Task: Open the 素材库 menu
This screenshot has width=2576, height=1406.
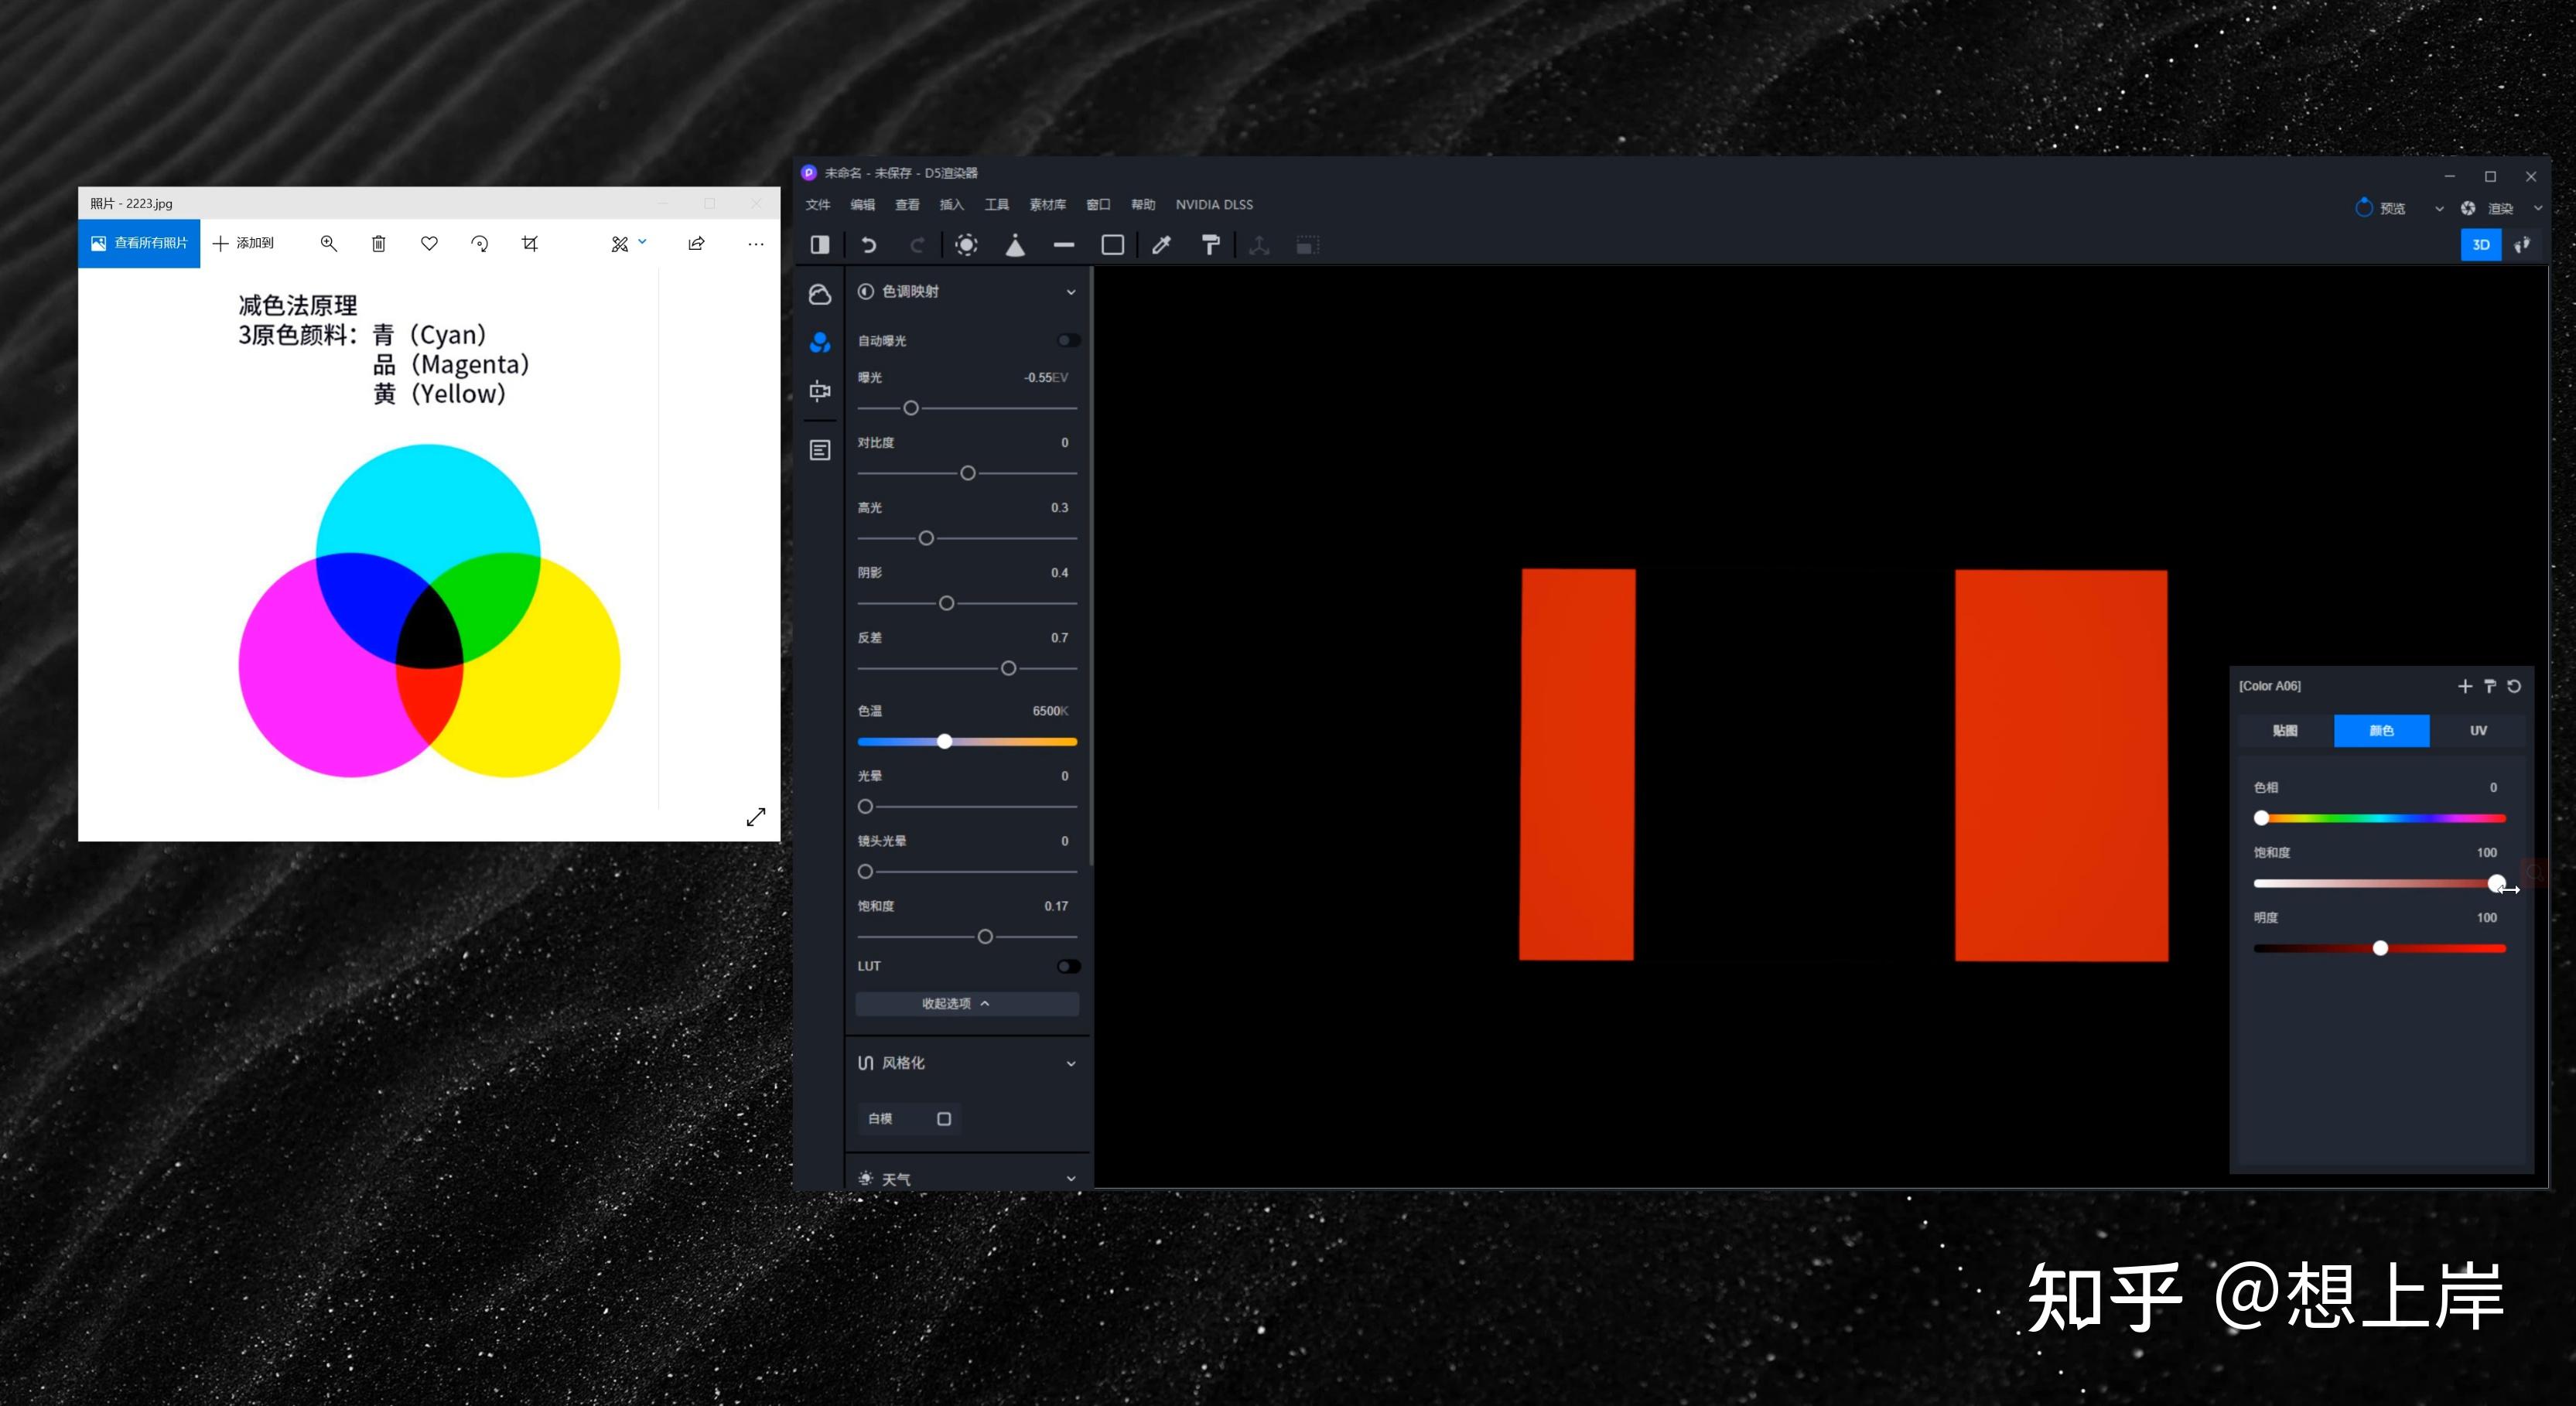Action: pos(1047,205)
